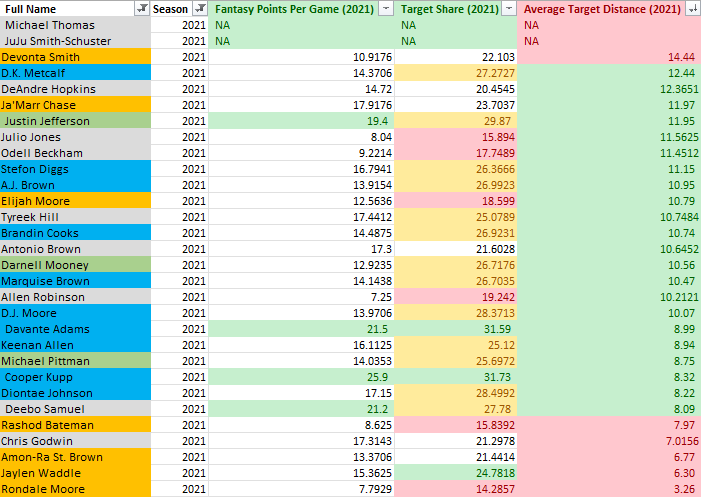Select the Keenan Allen name cell
This screenshot has width=701, height=497.
(75, 345)
